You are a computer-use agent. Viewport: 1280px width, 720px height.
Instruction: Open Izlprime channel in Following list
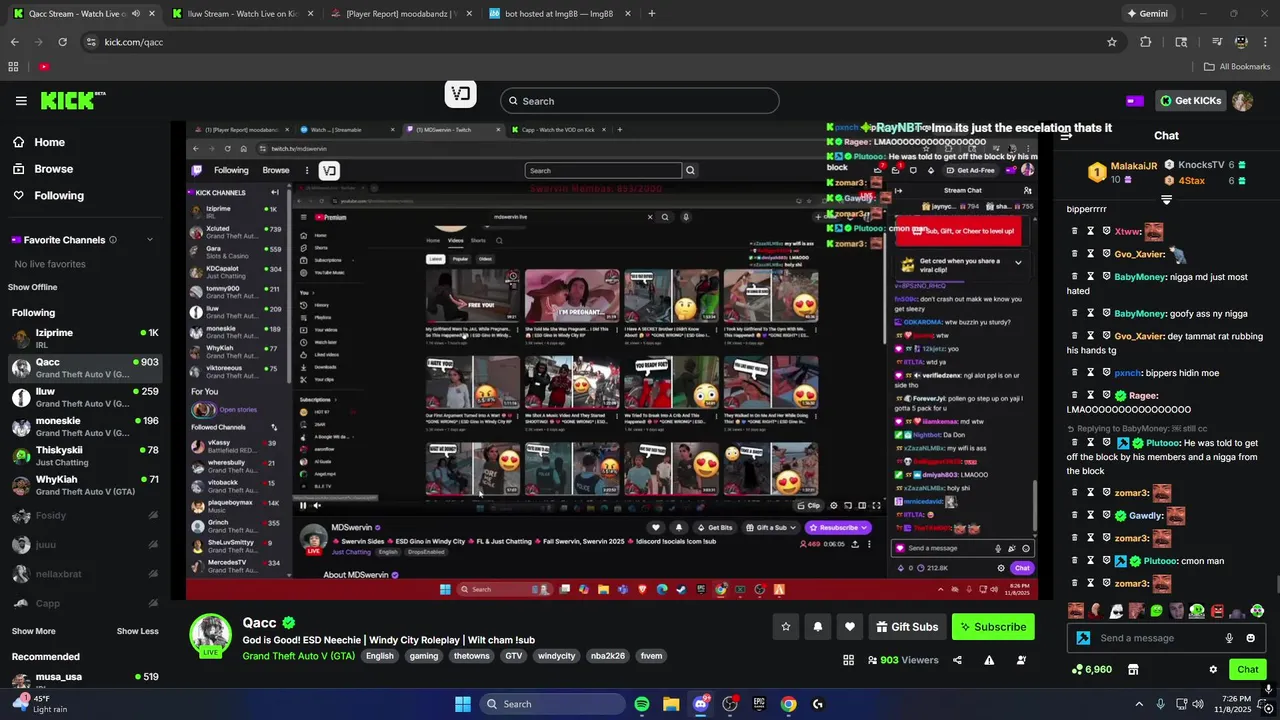click(84, 338)
